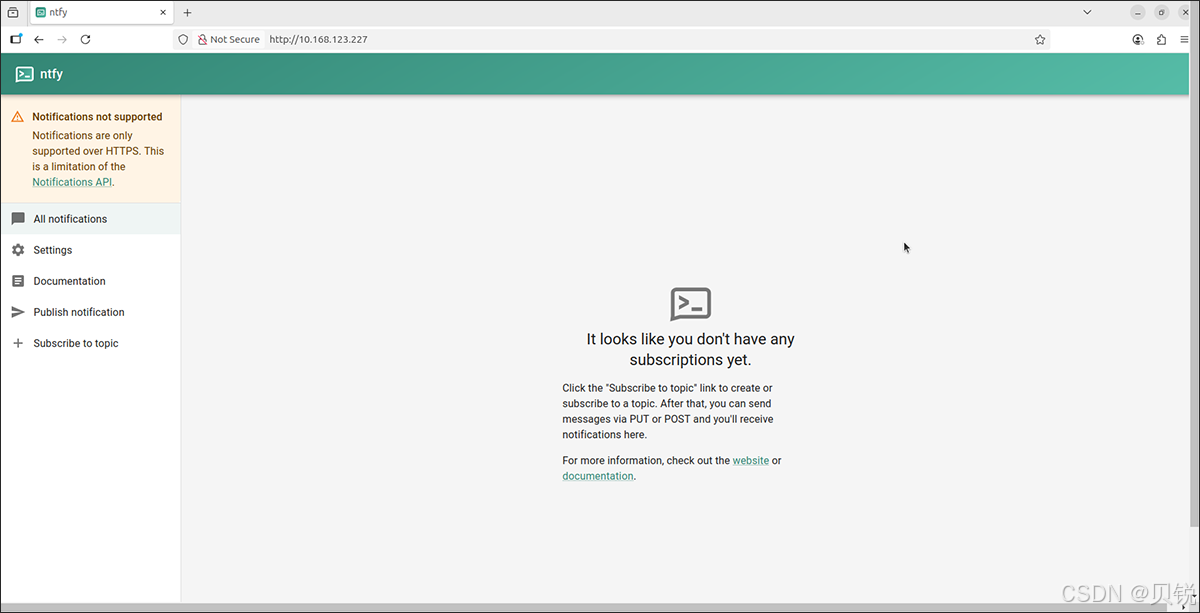Reload the page with refresh icon
1200x613 pixels.
pos(85,39)
